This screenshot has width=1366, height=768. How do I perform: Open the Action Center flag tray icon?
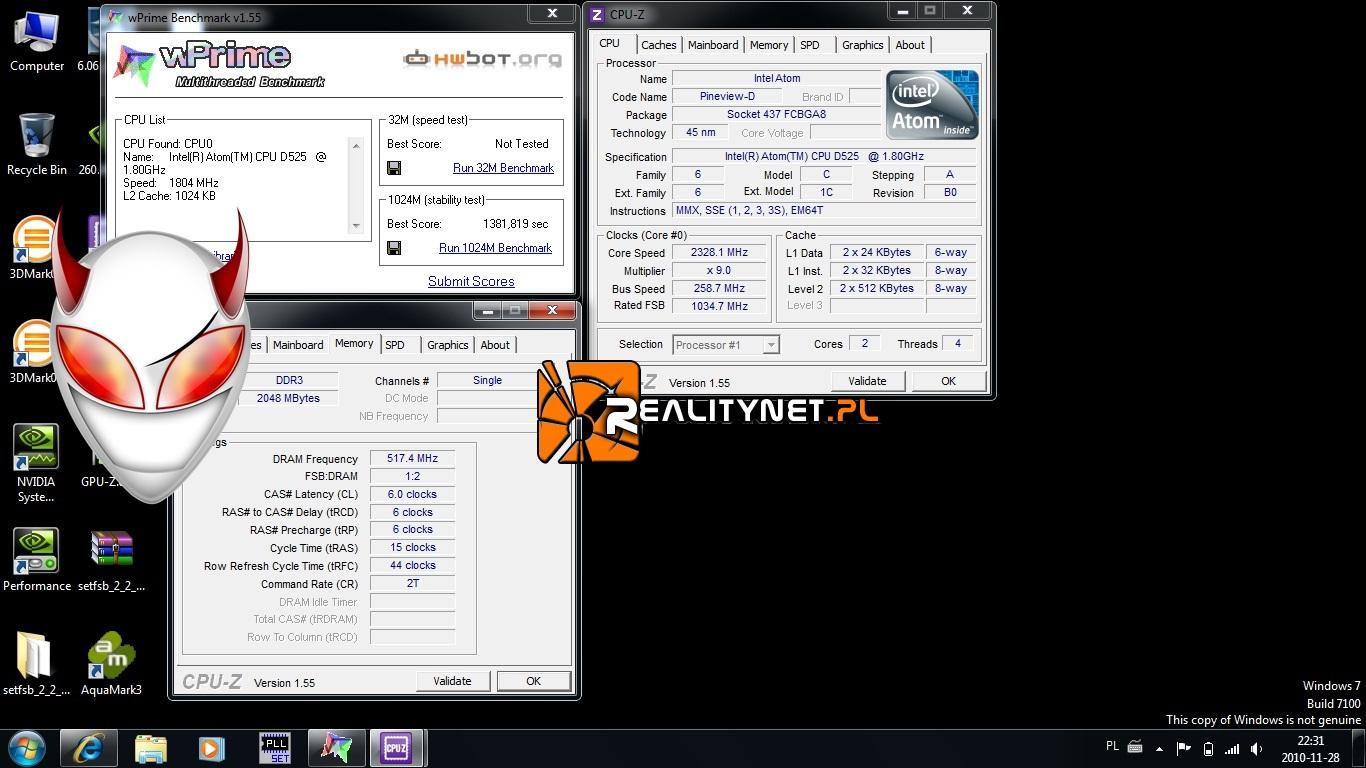(x=1184, y=748)
